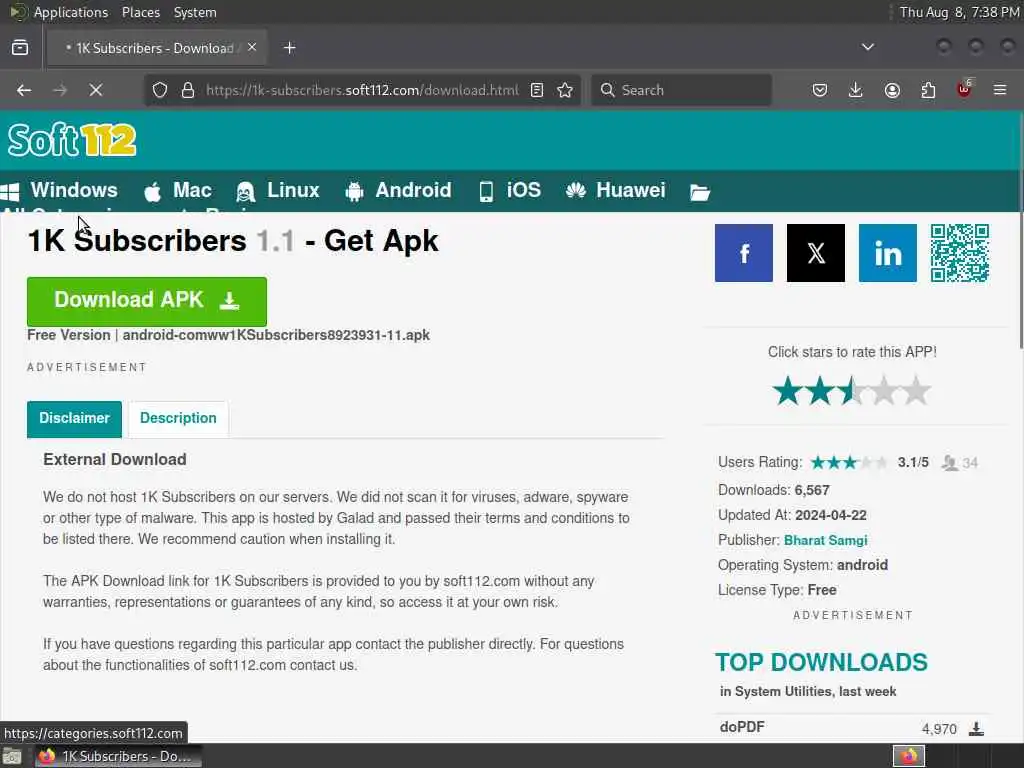Click the clock Thu Aug 8
This screenshot has width=1024, height=768.
pyautogui.click(x=959, y=12)
